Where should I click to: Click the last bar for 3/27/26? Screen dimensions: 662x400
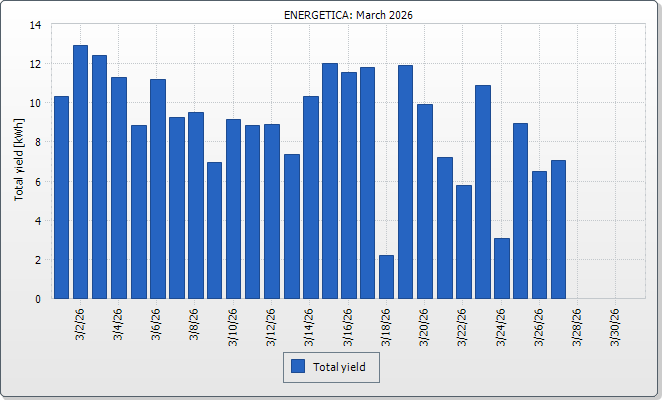pos(558,229)
